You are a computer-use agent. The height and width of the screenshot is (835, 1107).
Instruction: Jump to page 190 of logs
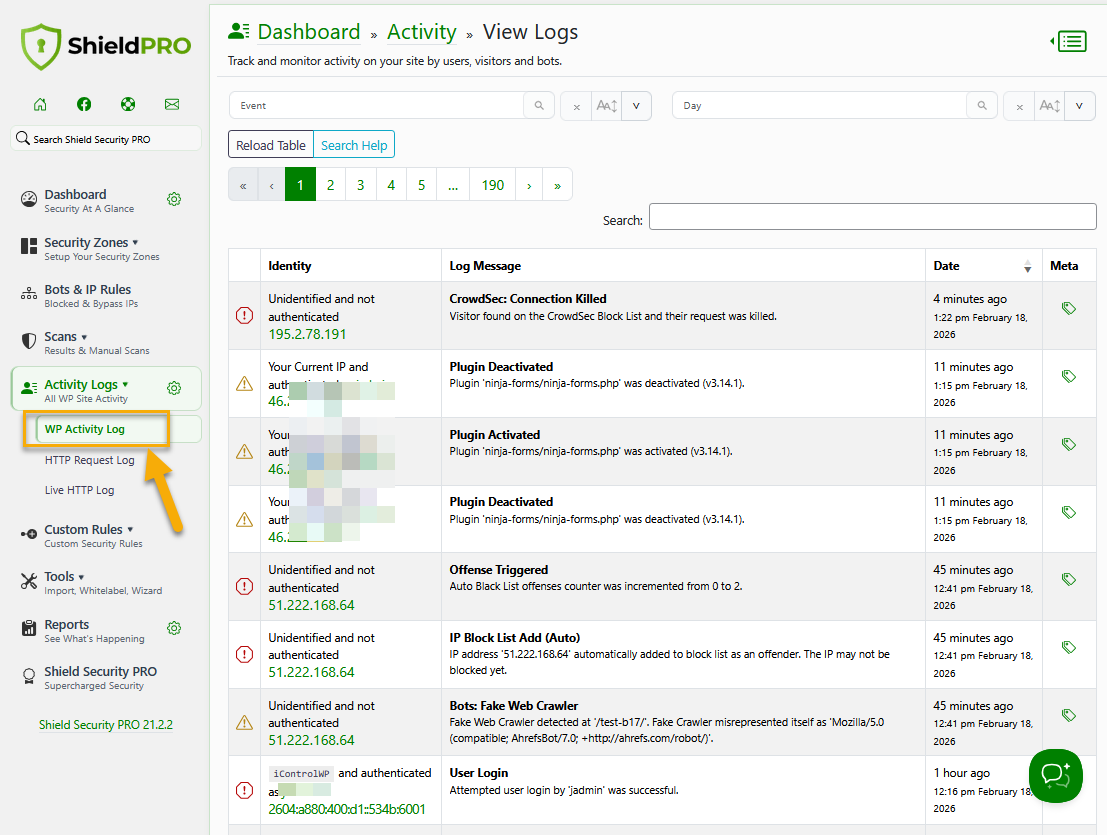pos(493,185)
